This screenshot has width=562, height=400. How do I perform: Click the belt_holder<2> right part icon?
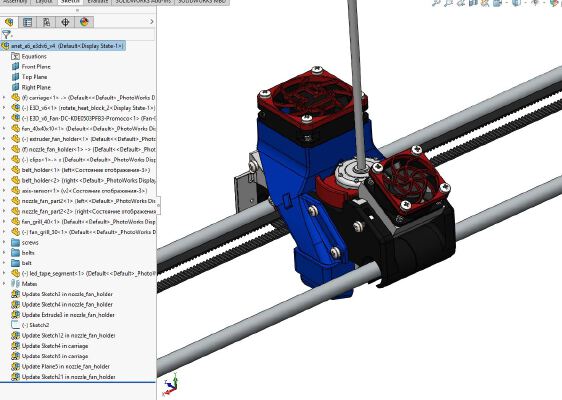(x=15, y=180)
